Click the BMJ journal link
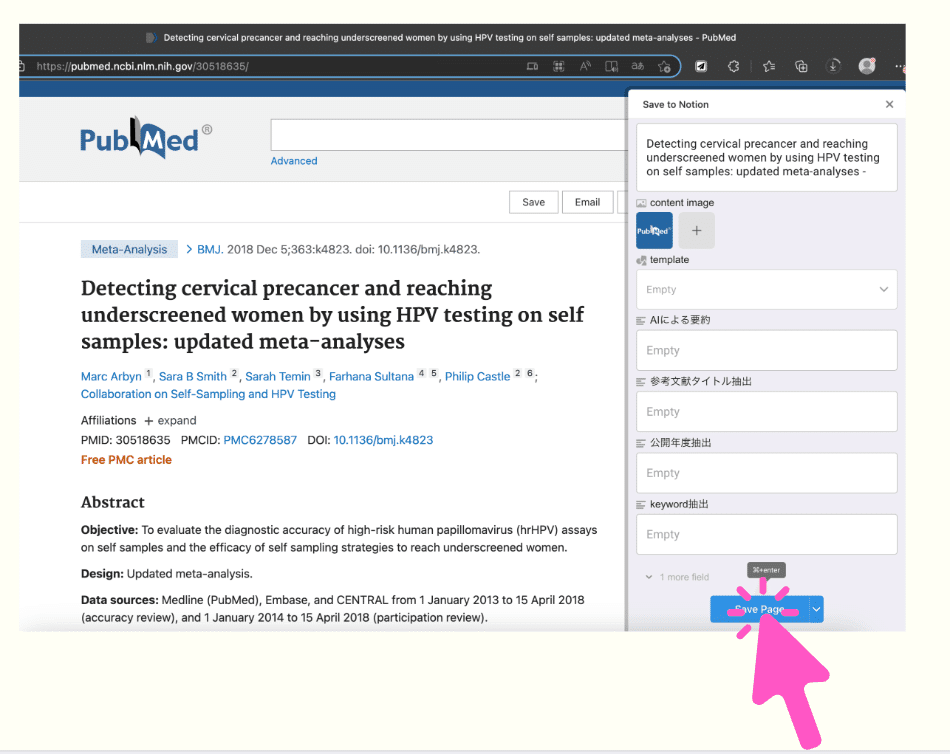Image resolution: width=950 pixels, height=754 pixels. tap(210, 249)
